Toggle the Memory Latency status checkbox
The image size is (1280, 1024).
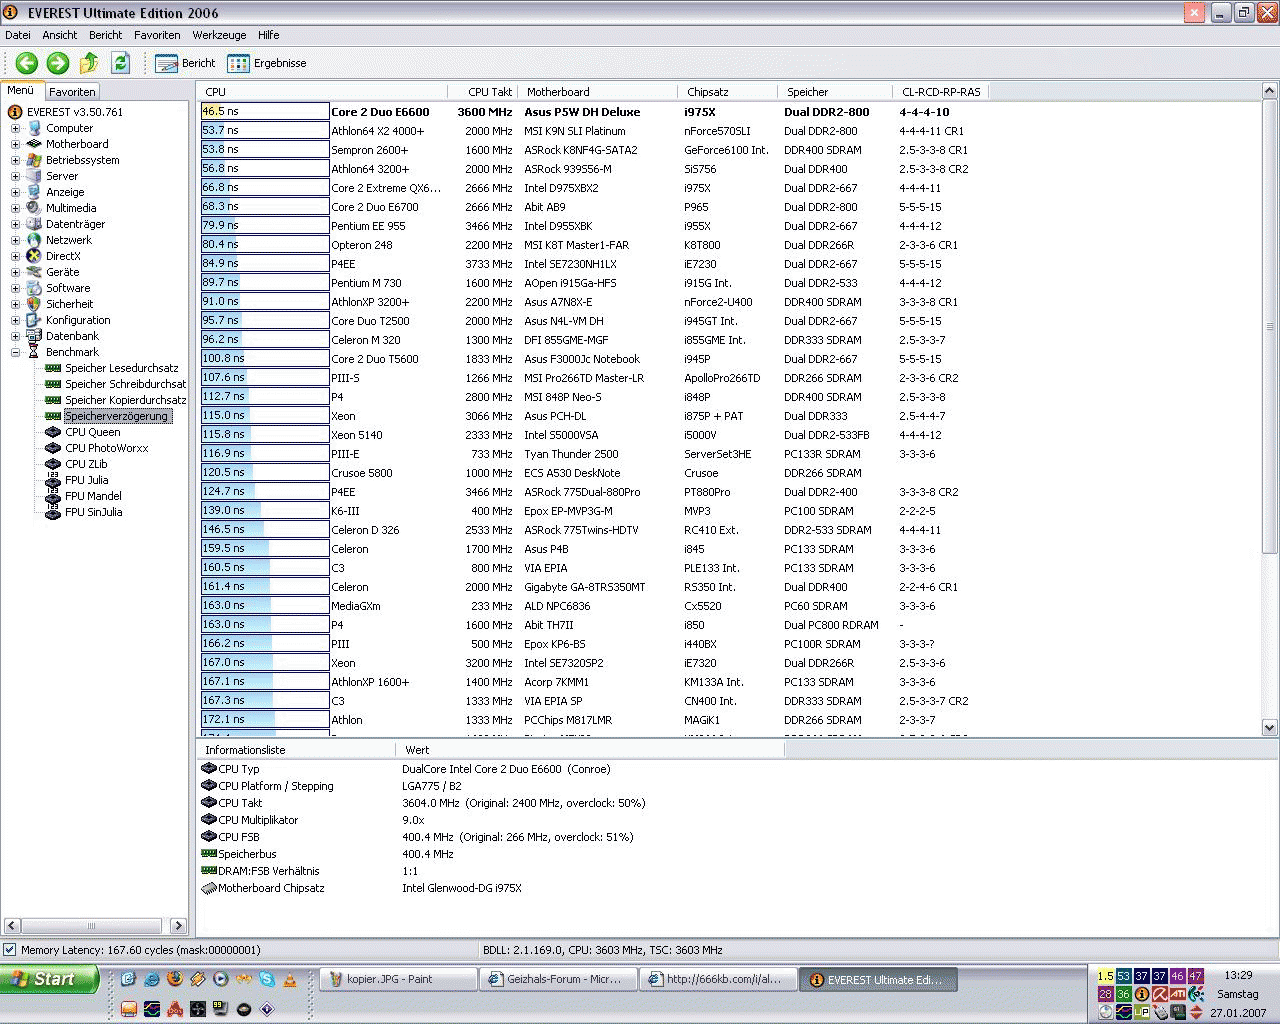pyautogui.click(x=10, y=950)
